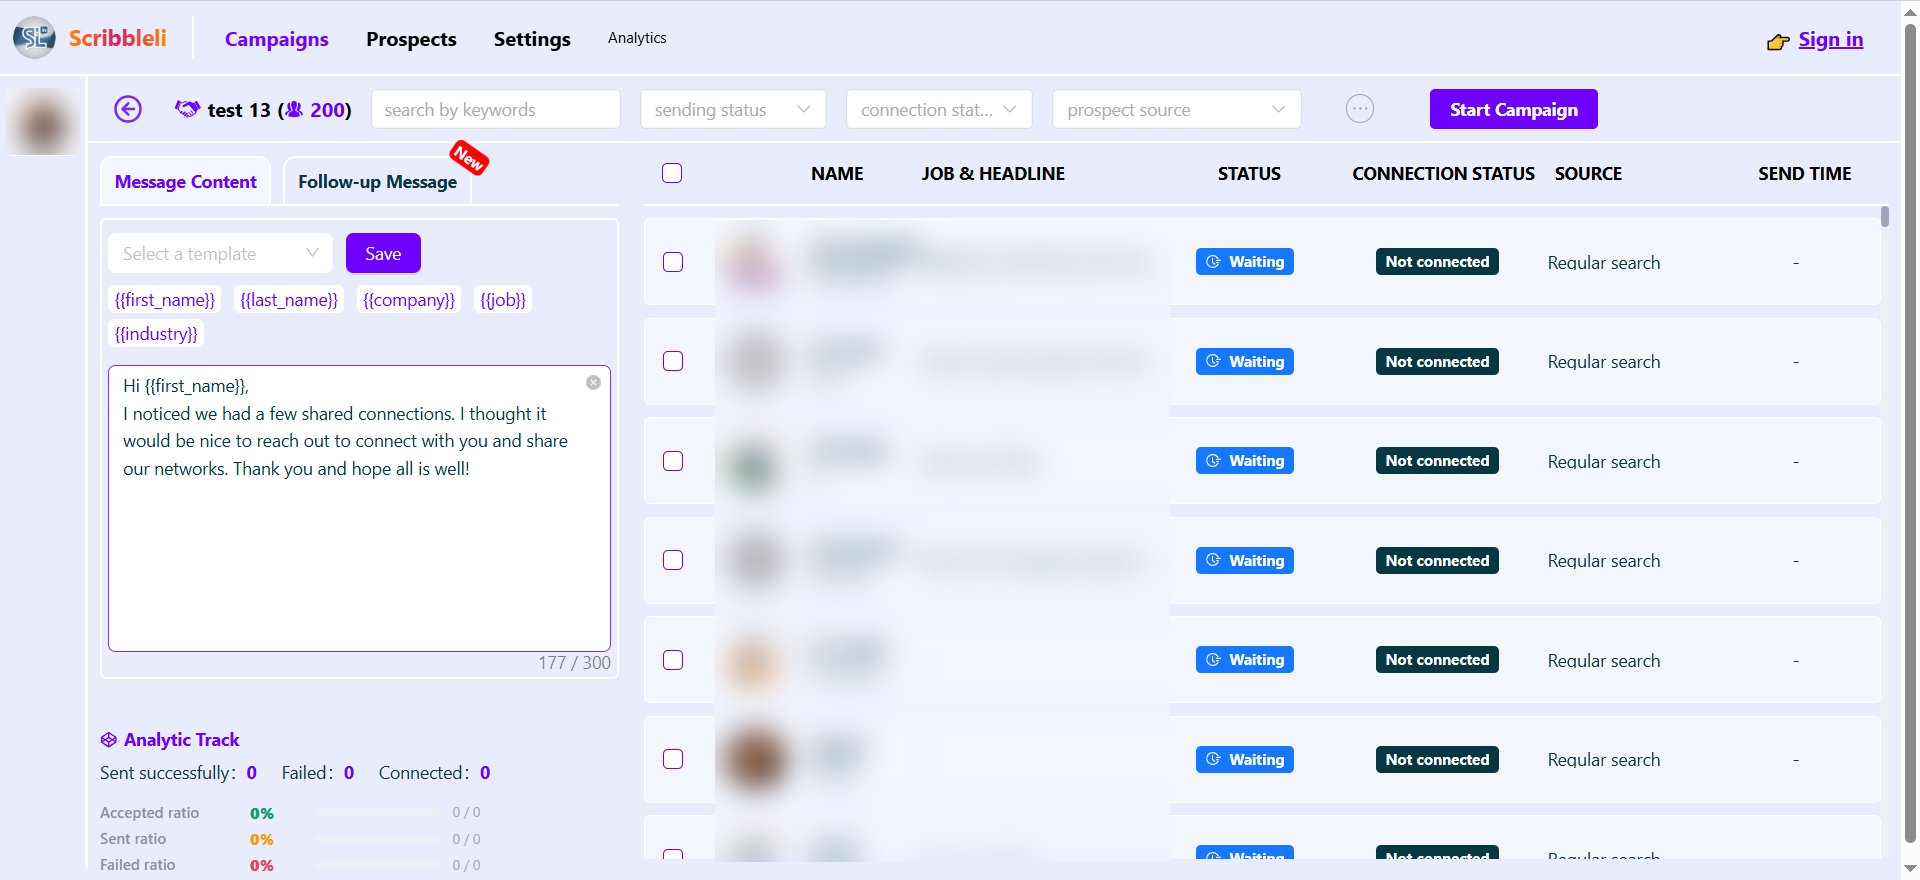Click the pointing hand icon beside Sign in

tap(1778, 41)
